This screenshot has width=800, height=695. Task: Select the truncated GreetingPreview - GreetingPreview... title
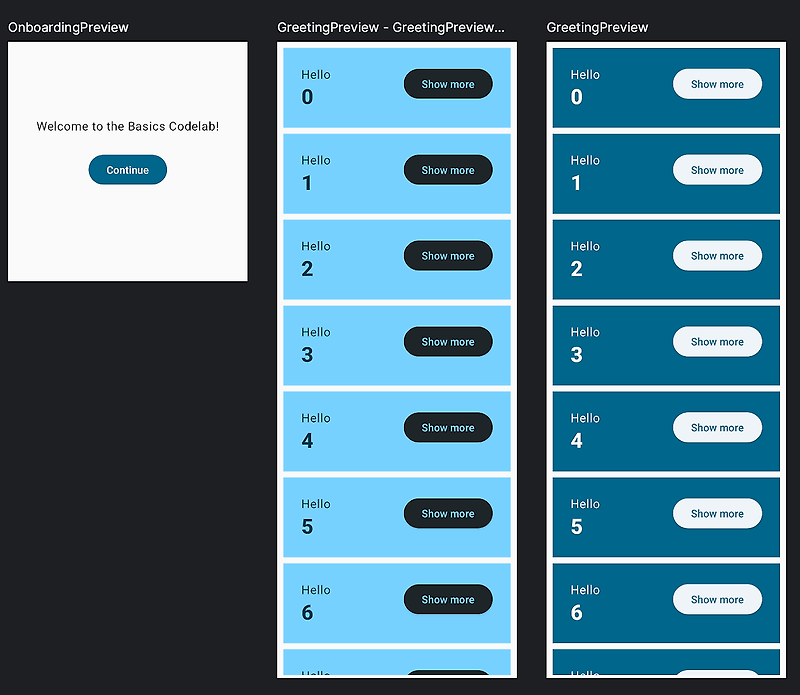pyautogui.click(x=391, y=27)
